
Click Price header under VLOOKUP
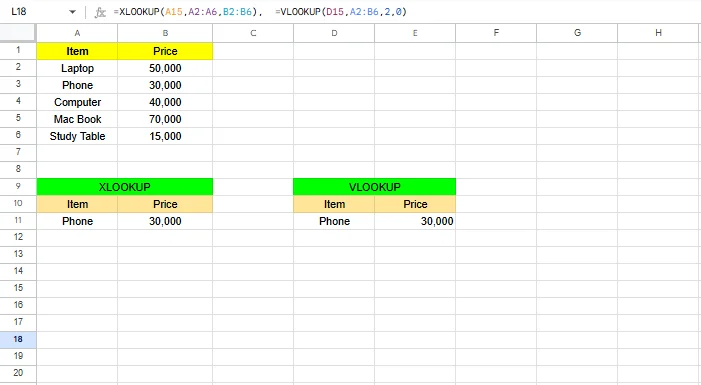pyautogui.click(x=415, y=204)
